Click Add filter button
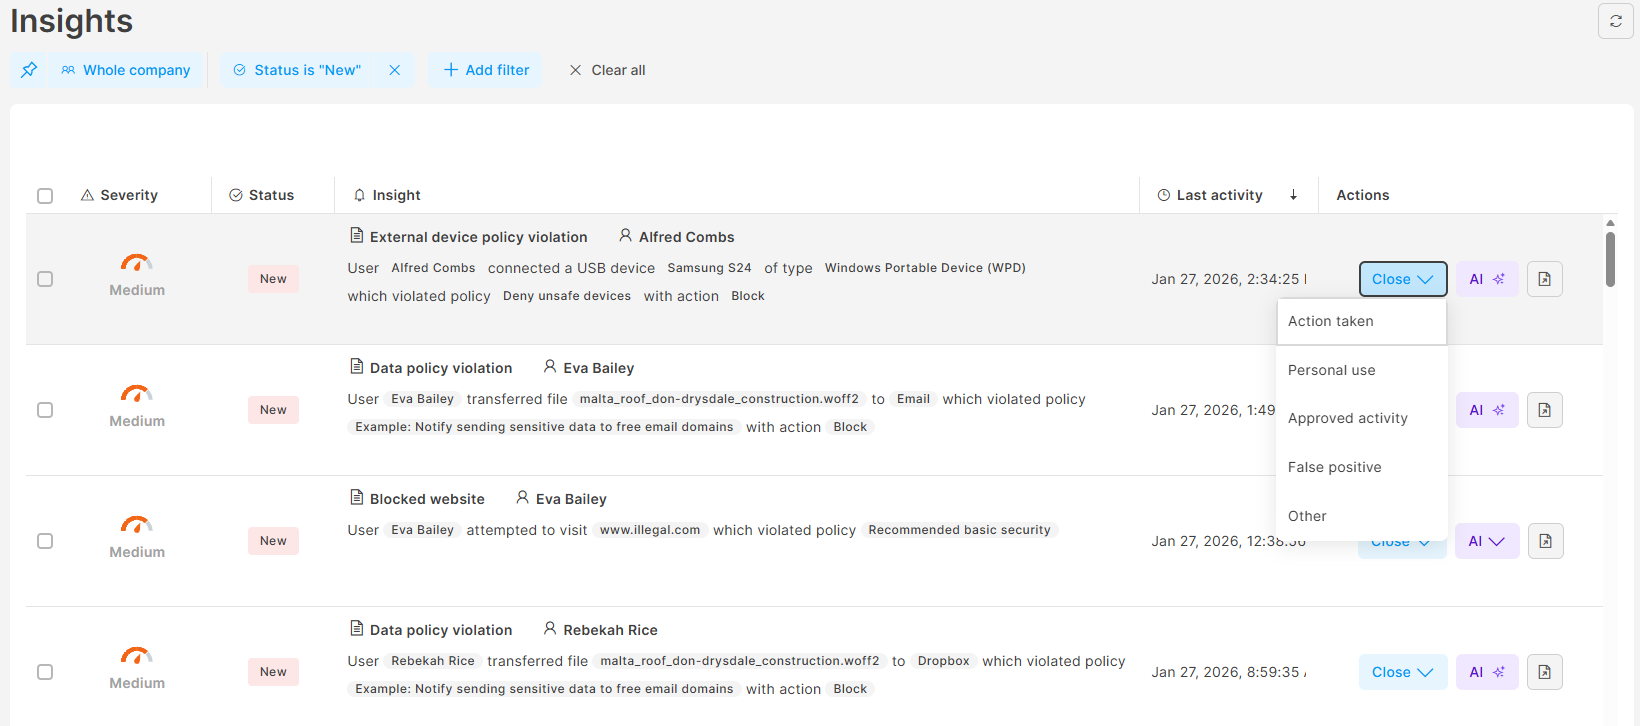The image size is (1640, 726). coord(486,70)
